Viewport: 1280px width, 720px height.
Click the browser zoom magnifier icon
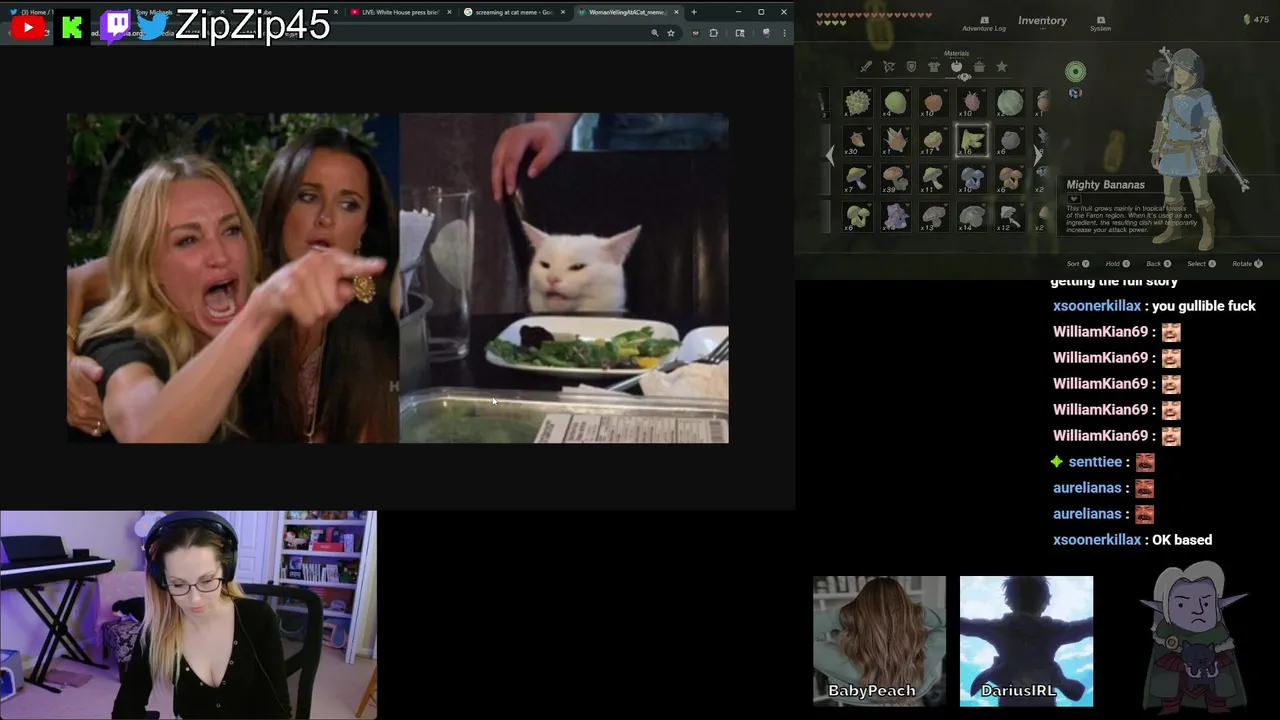click(x=655, y=33)
